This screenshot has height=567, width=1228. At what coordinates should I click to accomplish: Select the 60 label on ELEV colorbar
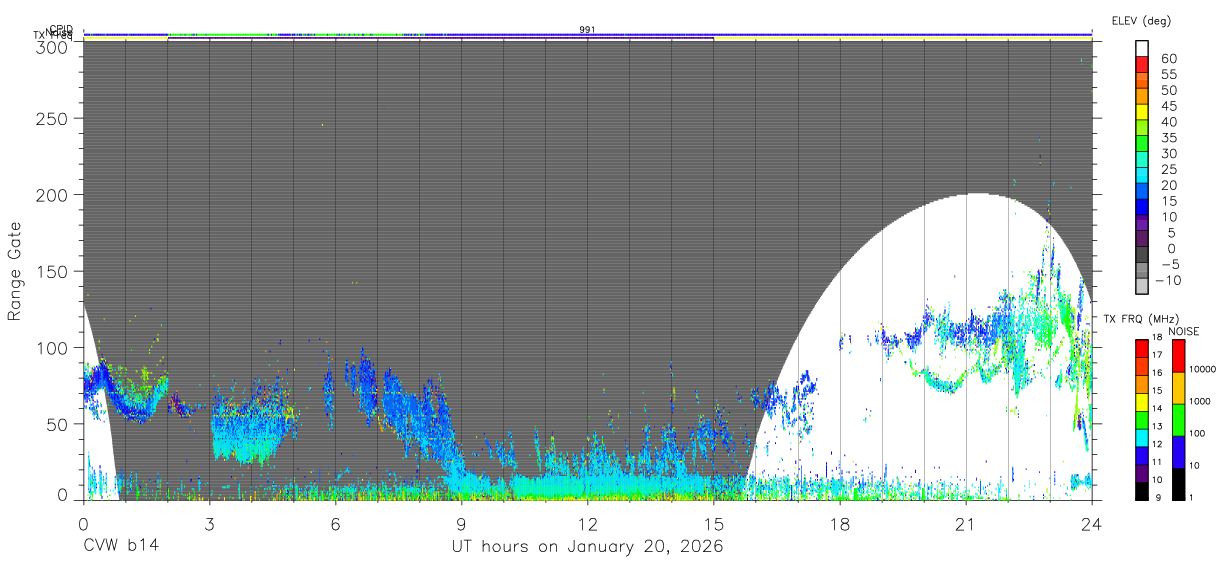pyautogui.click(x=1168, y=59)
